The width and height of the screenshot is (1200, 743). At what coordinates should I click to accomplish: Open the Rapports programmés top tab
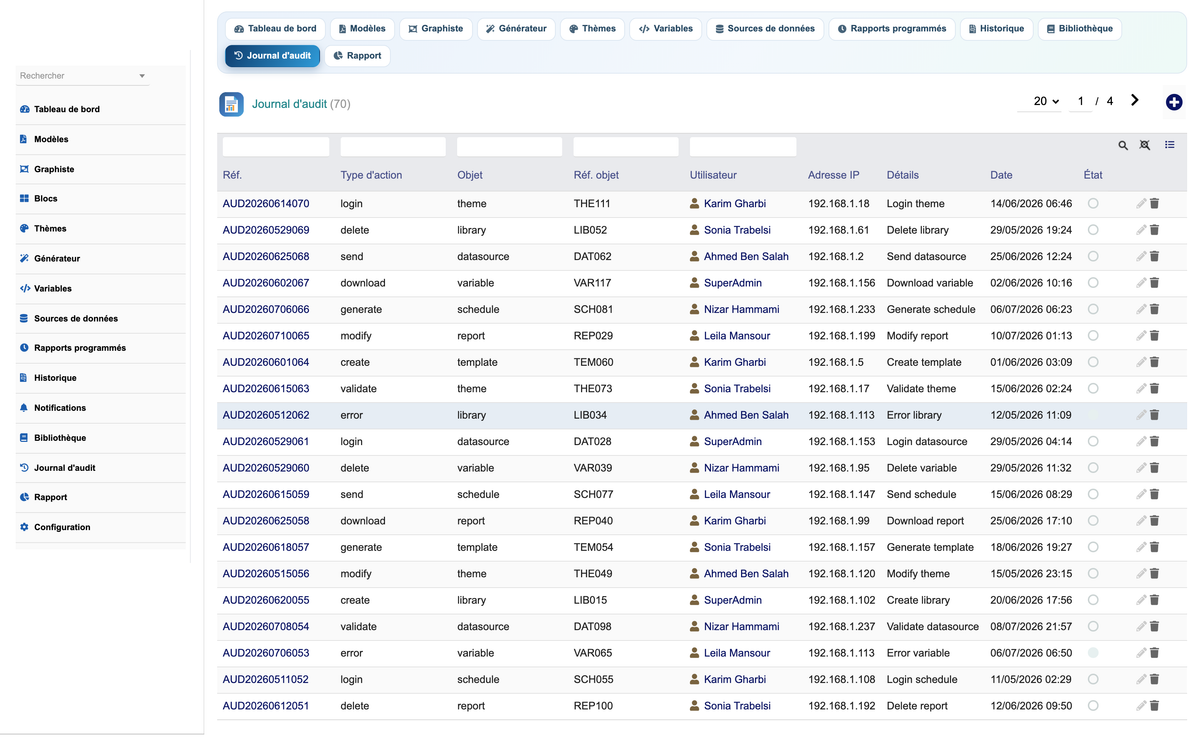(892, 29)
